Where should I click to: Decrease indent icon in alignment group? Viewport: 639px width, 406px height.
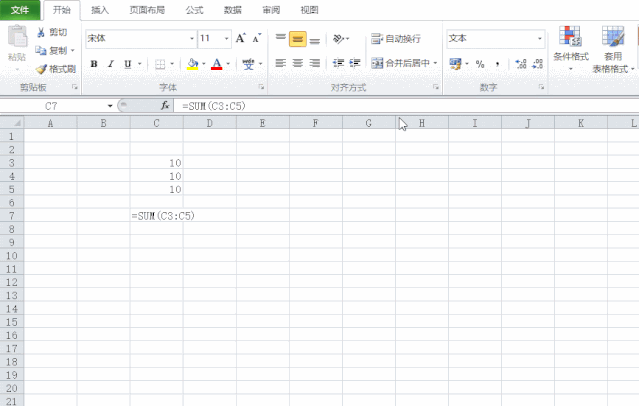[338, 63]
